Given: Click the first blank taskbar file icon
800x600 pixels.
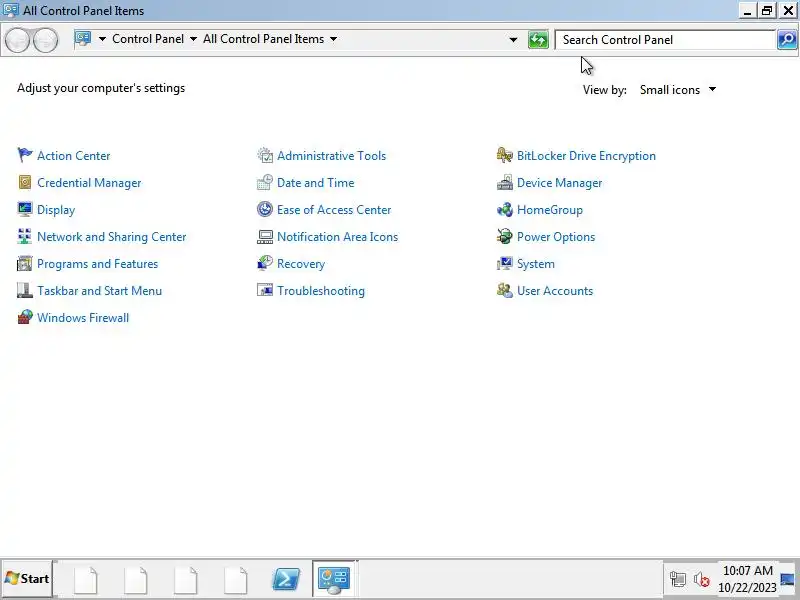Looking at the screenshot, I should click(x=86, y=579).
